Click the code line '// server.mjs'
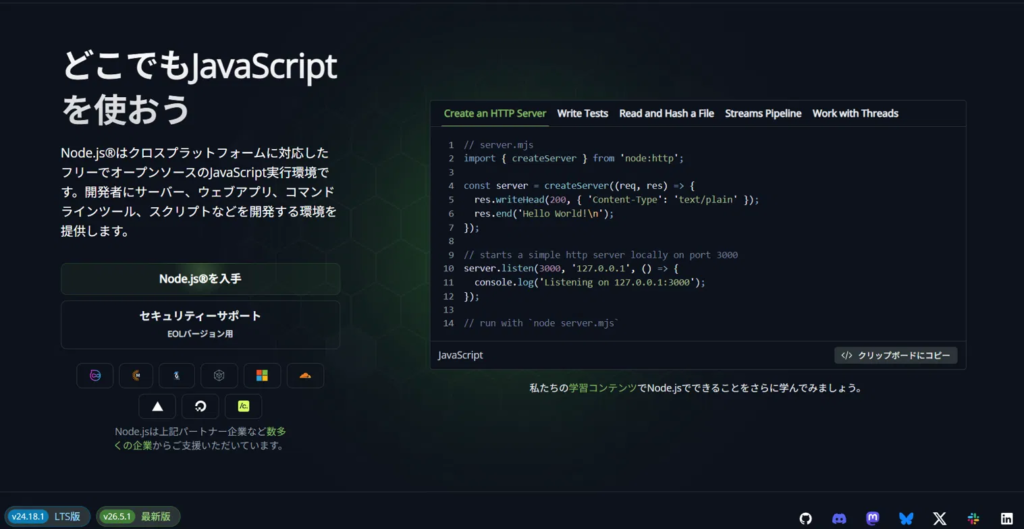 point(496,145)
